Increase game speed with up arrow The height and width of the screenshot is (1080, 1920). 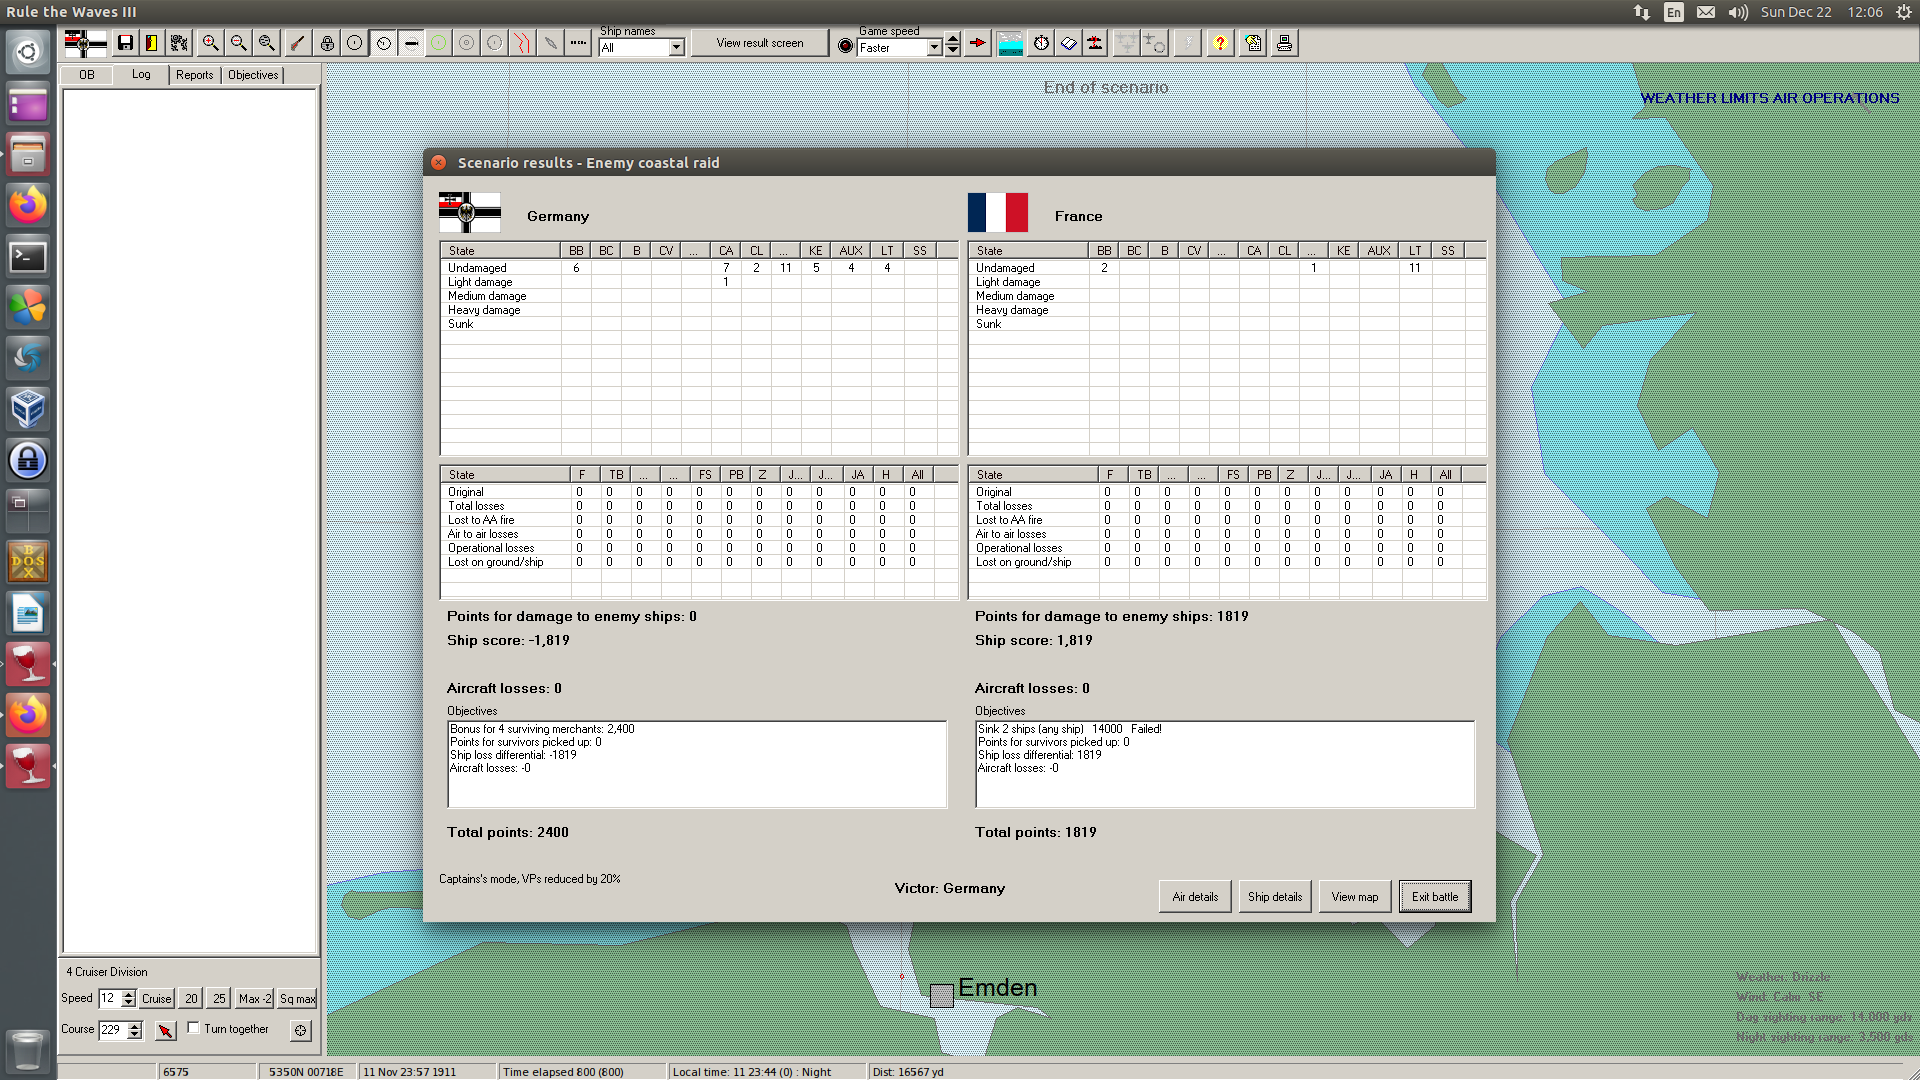[953, 39]
